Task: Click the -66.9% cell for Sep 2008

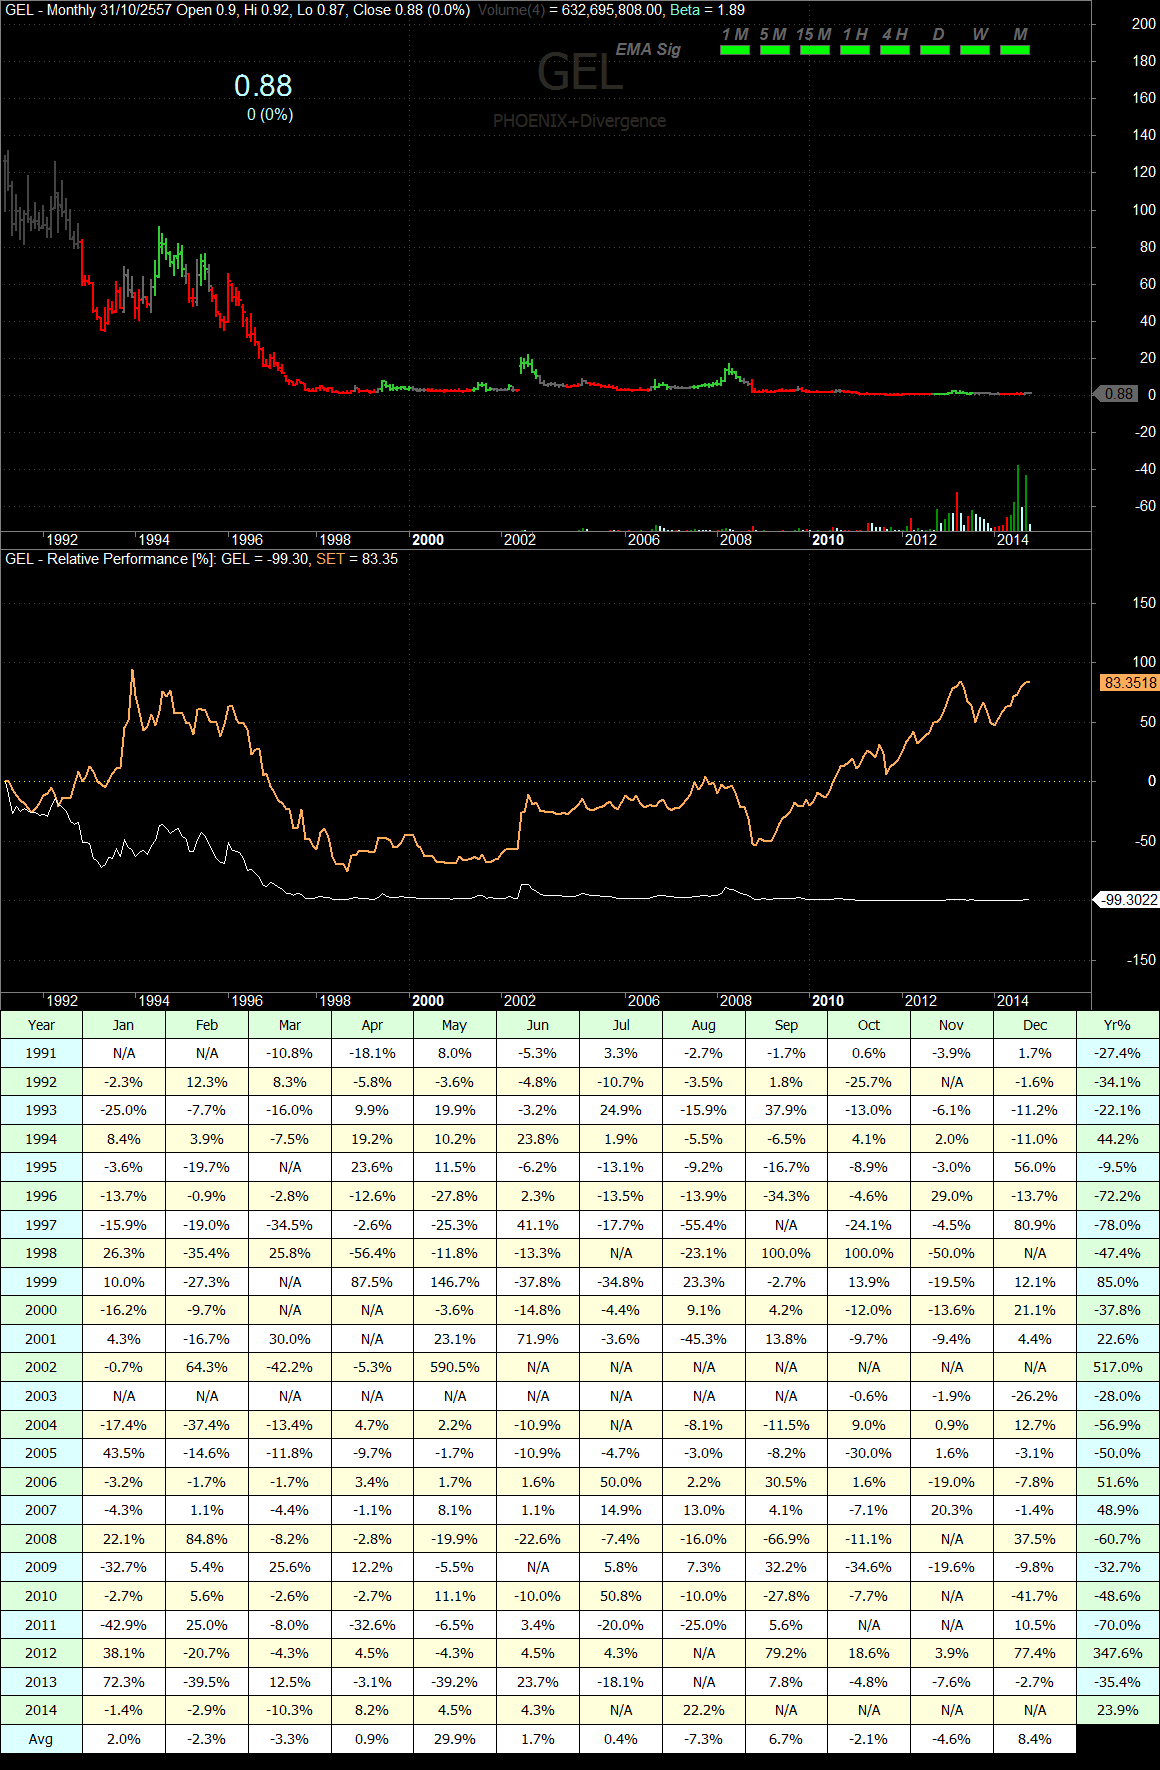Action: [x=786, y=1539]
